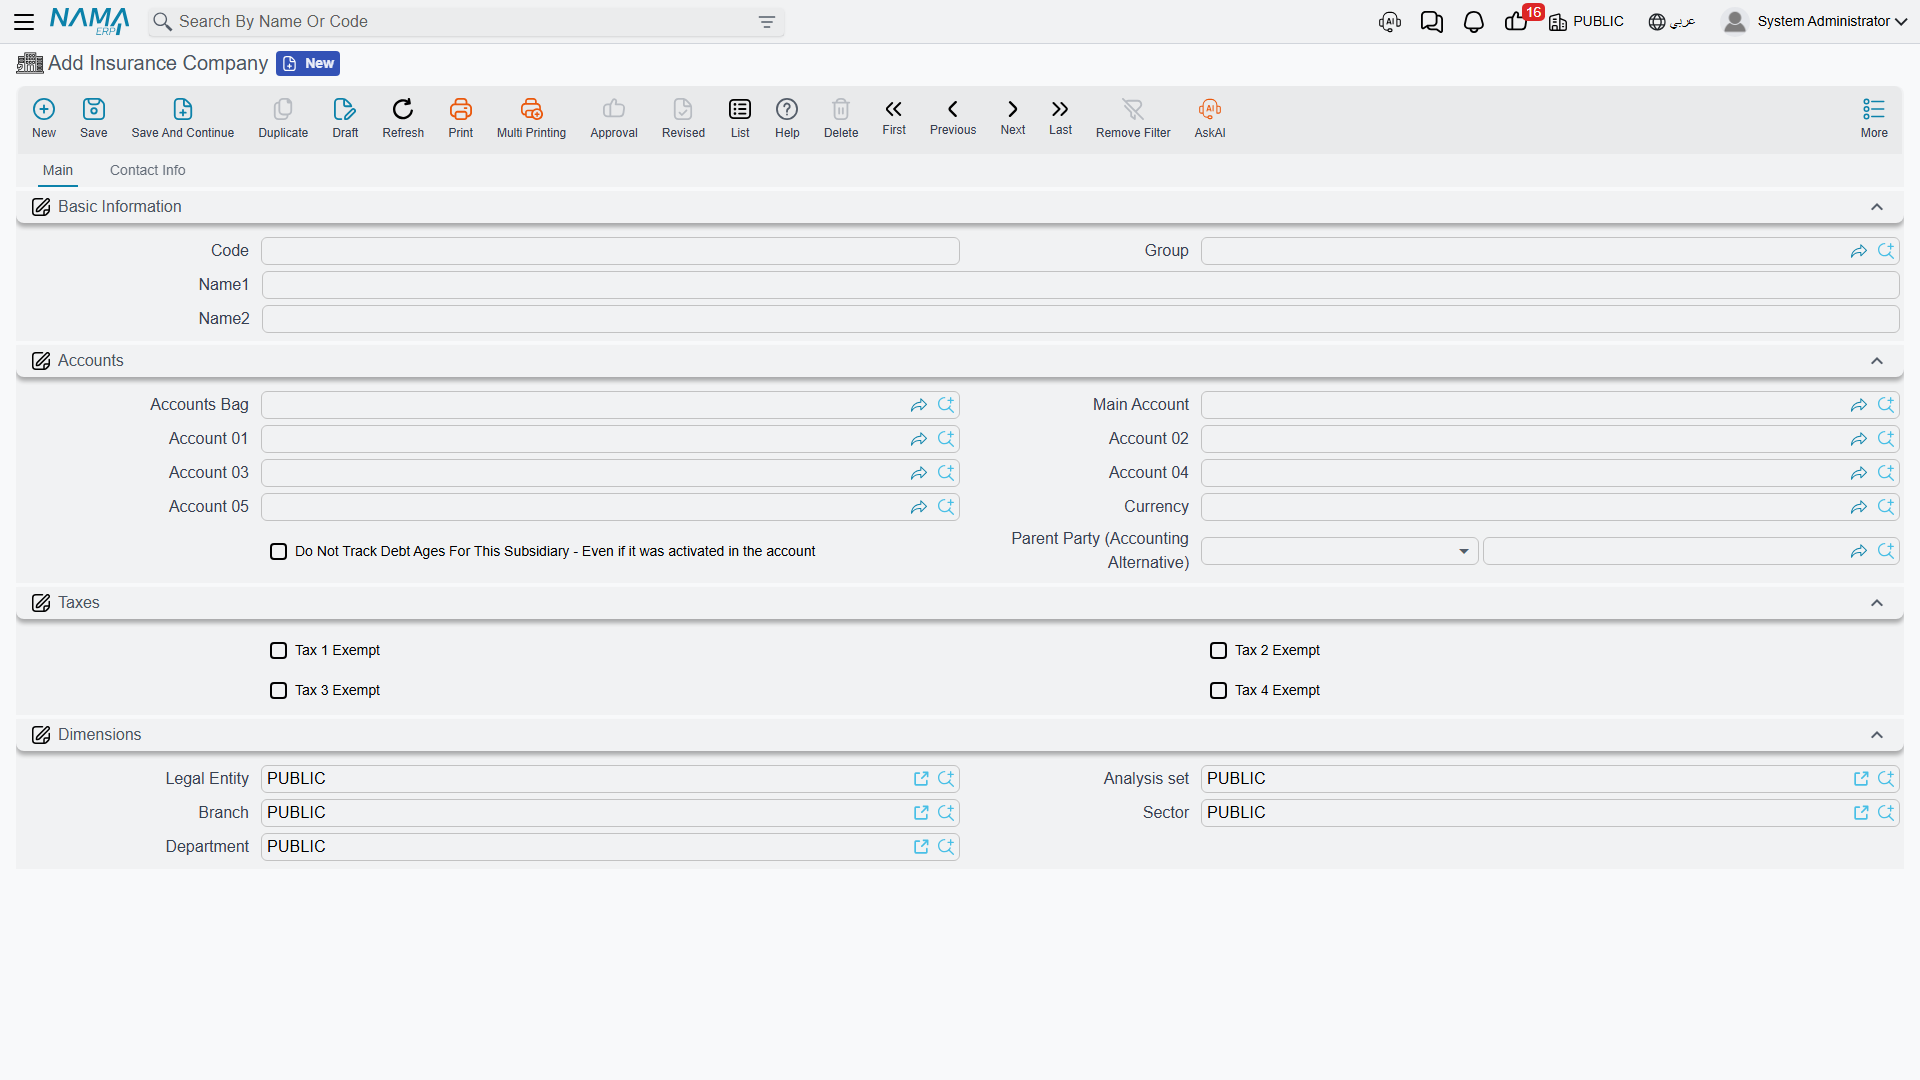Image resolution: width=1920 pixels, height=1080 pixels.
Task: Save the insurance company record
Action: coord(94,118)
